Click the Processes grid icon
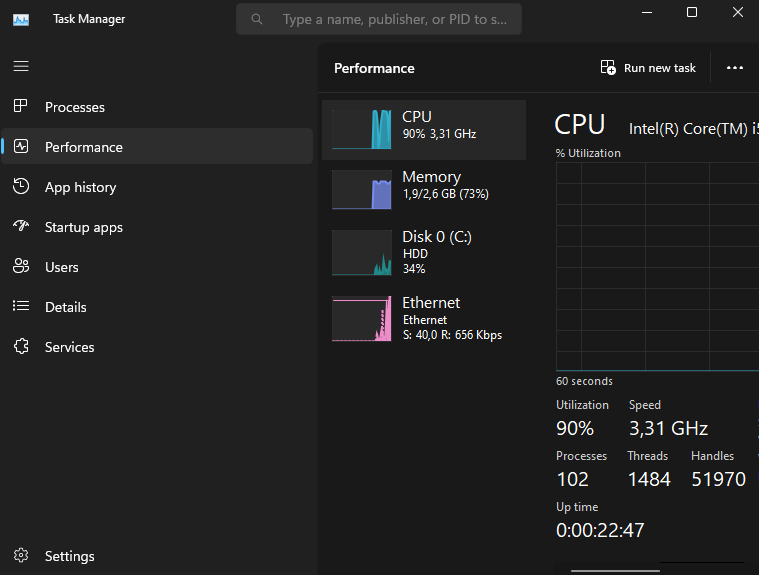 pyautogui.click(x=21, y=106)
